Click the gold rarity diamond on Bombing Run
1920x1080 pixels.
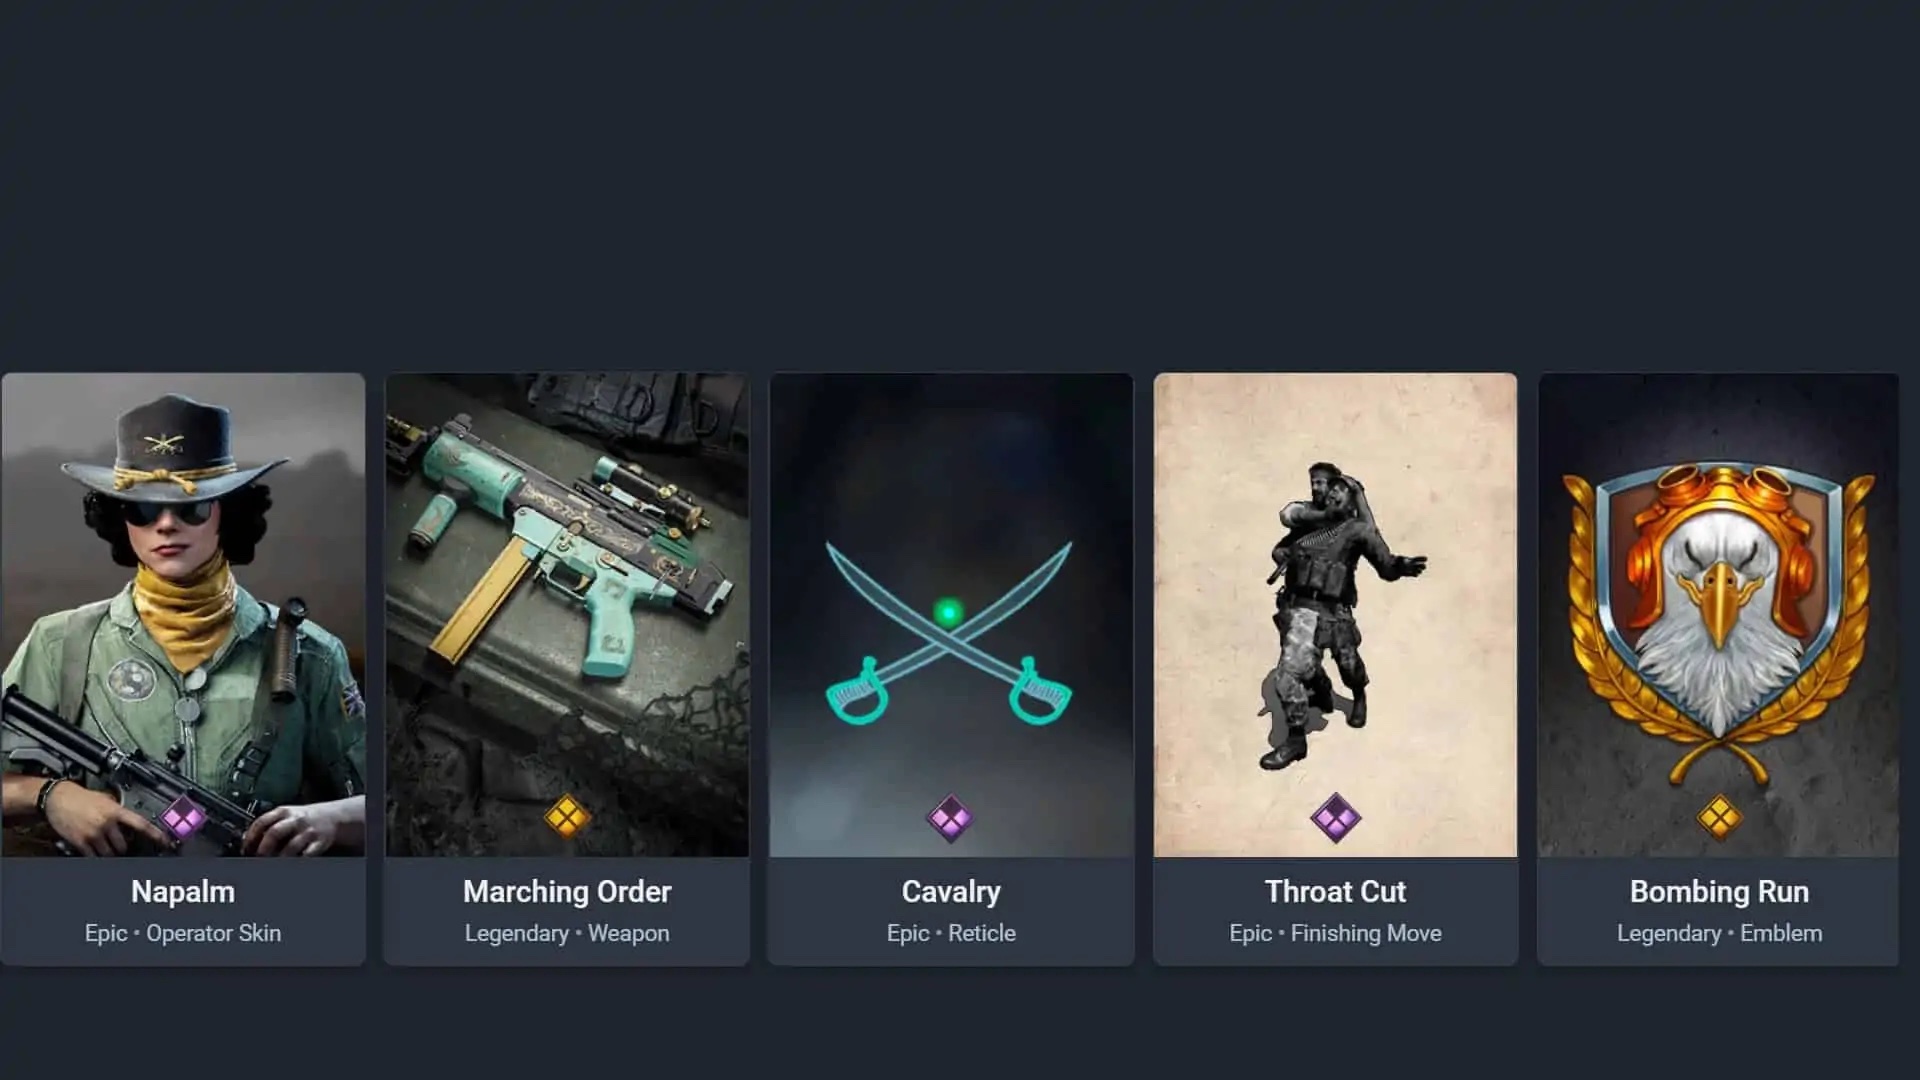(x=1719, y=818)
